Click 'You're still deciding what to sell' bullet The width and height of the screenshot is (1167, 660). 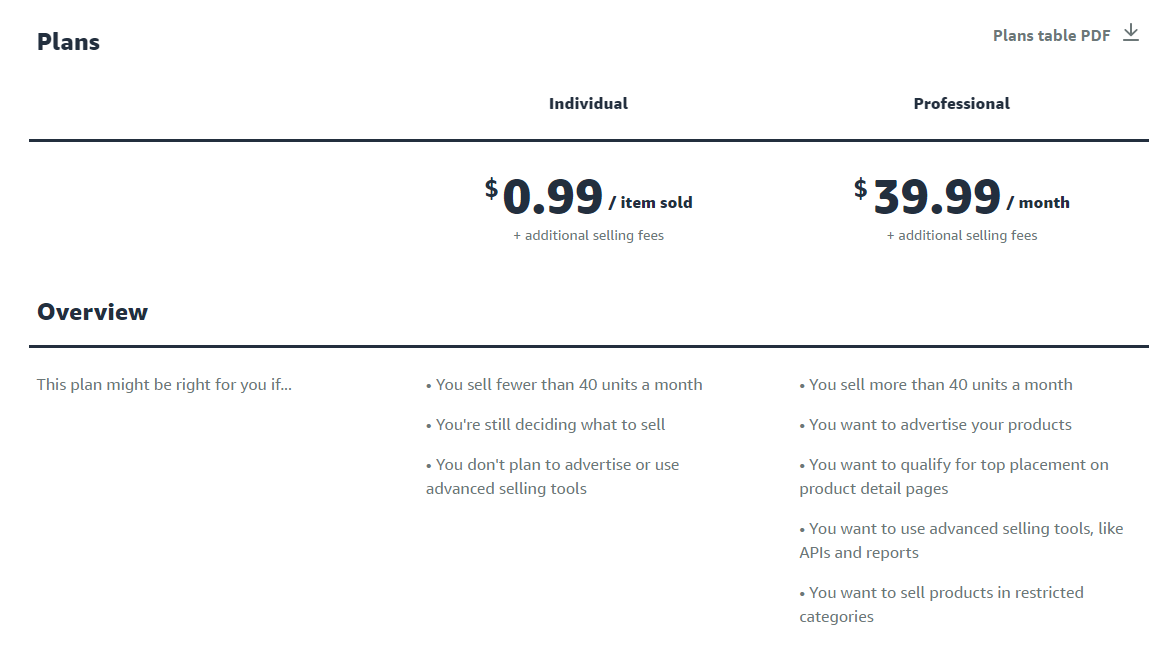pyautogui.click(x=546, y=425)
